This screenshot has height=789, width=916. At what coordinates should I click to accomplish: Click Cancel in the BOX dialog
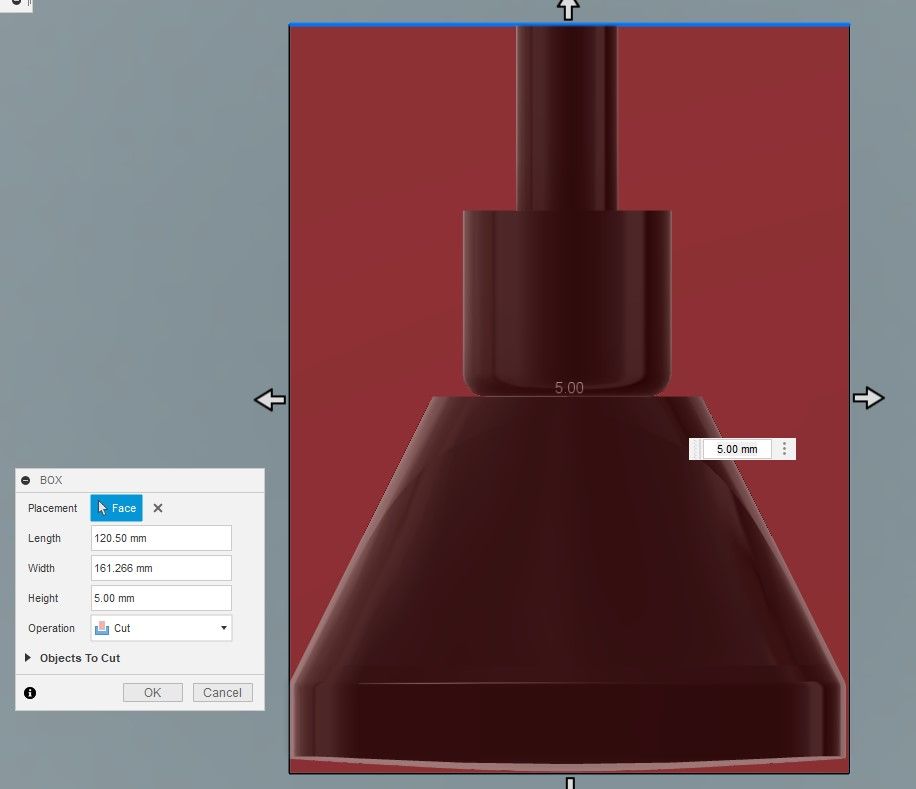tap(223, 693)
